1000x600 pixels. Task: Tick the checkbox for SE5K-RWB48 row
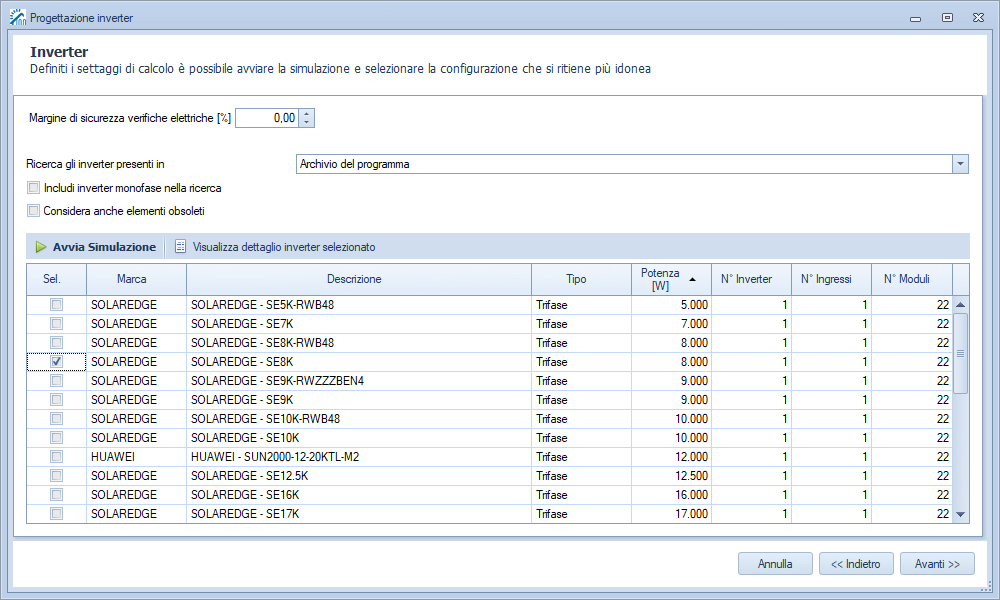pyautogui.click(x=56, y=305)
